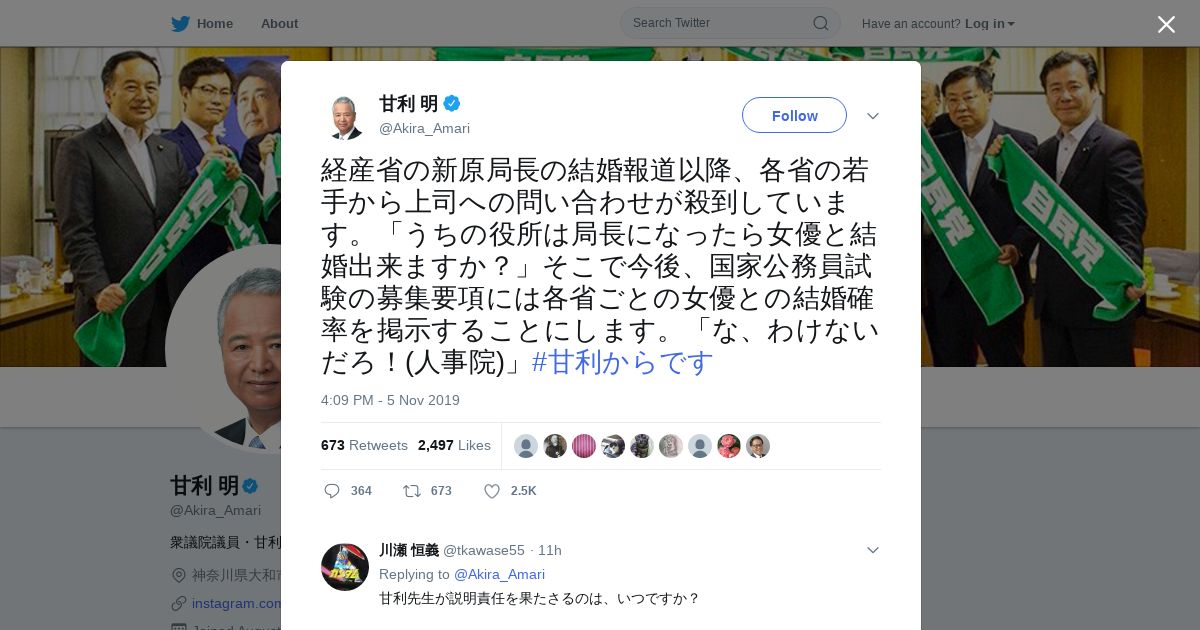Like the tweet with heart icon

[x=492, y=491]
